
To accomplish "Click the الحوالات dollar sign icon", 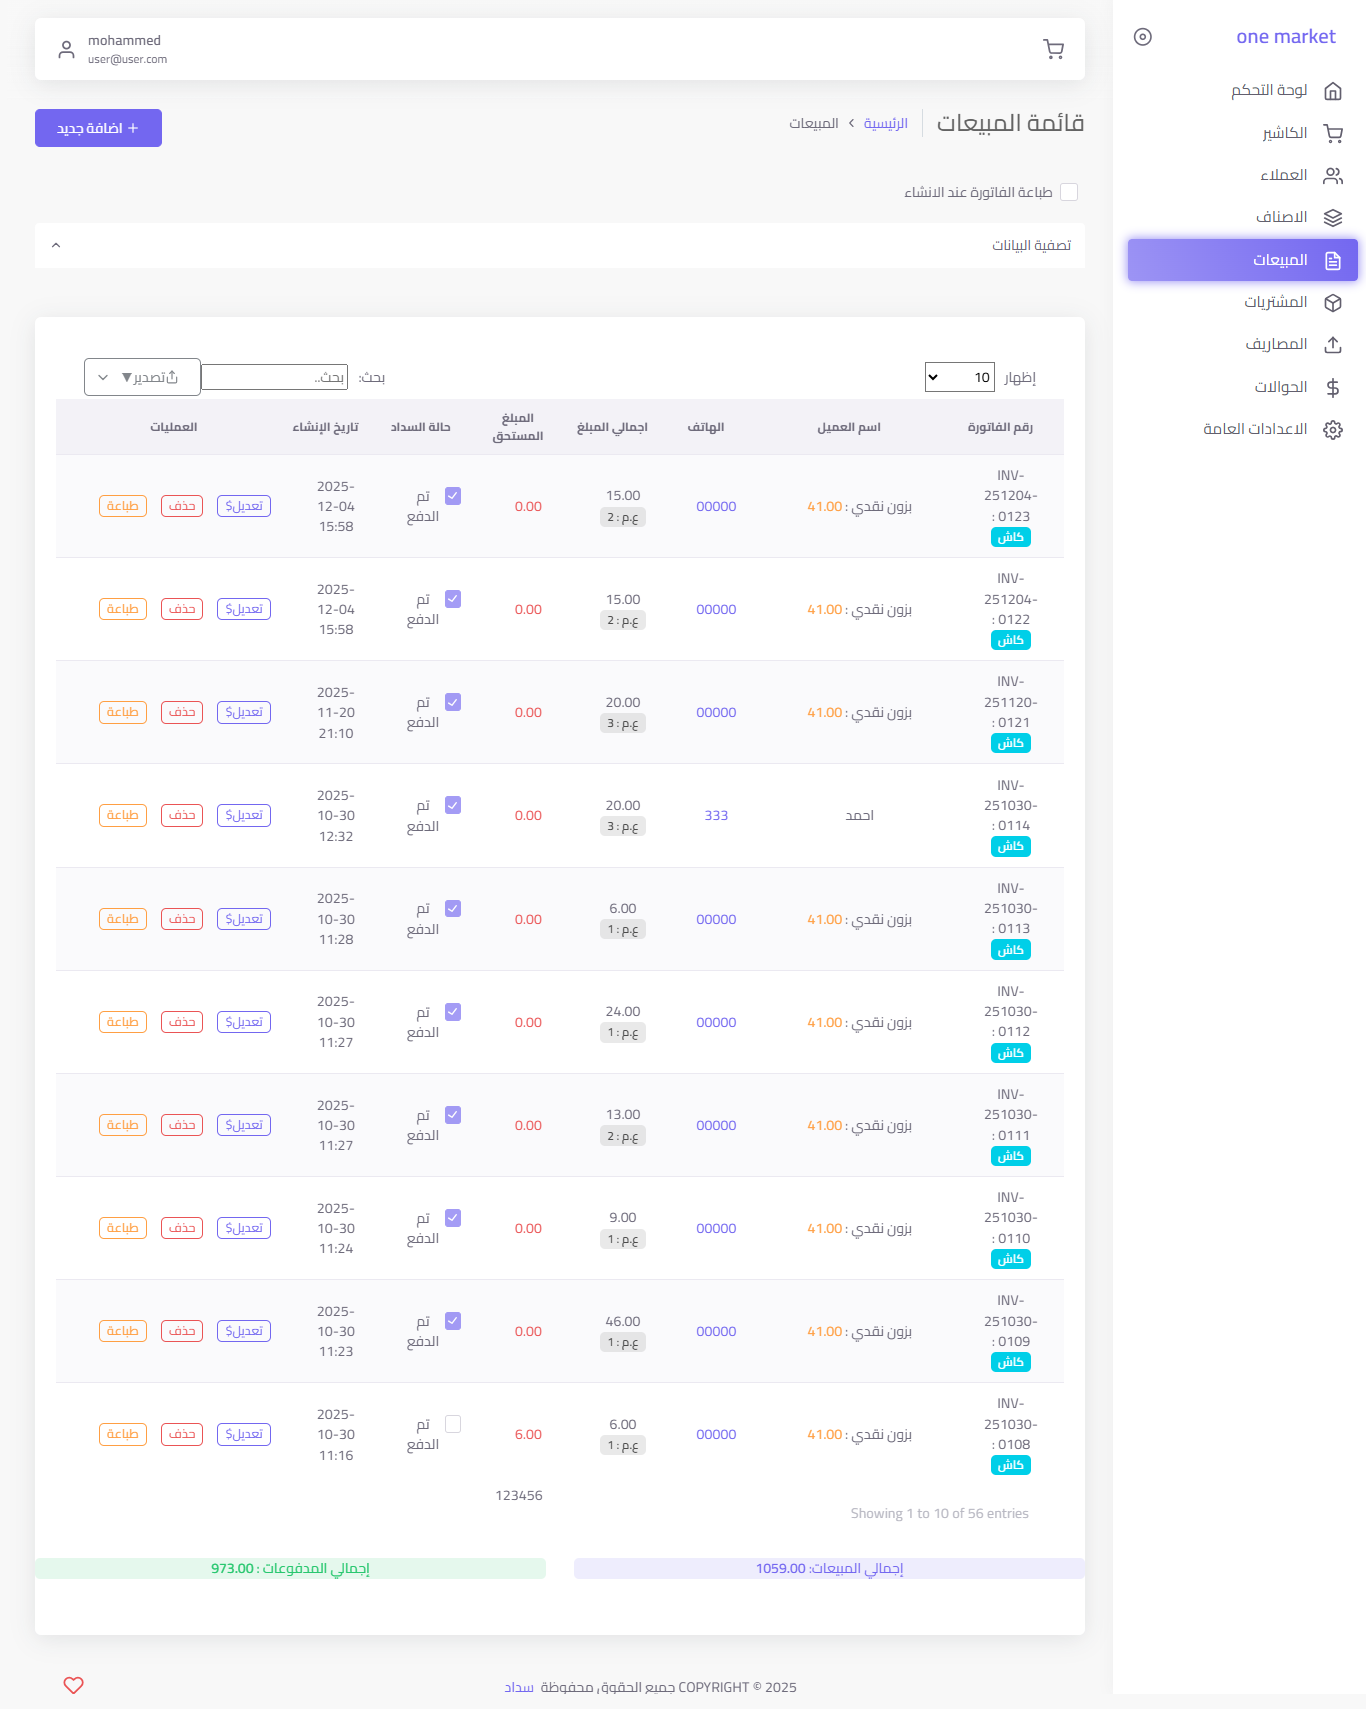I will pyautogui.click(x=1332, y=388).
